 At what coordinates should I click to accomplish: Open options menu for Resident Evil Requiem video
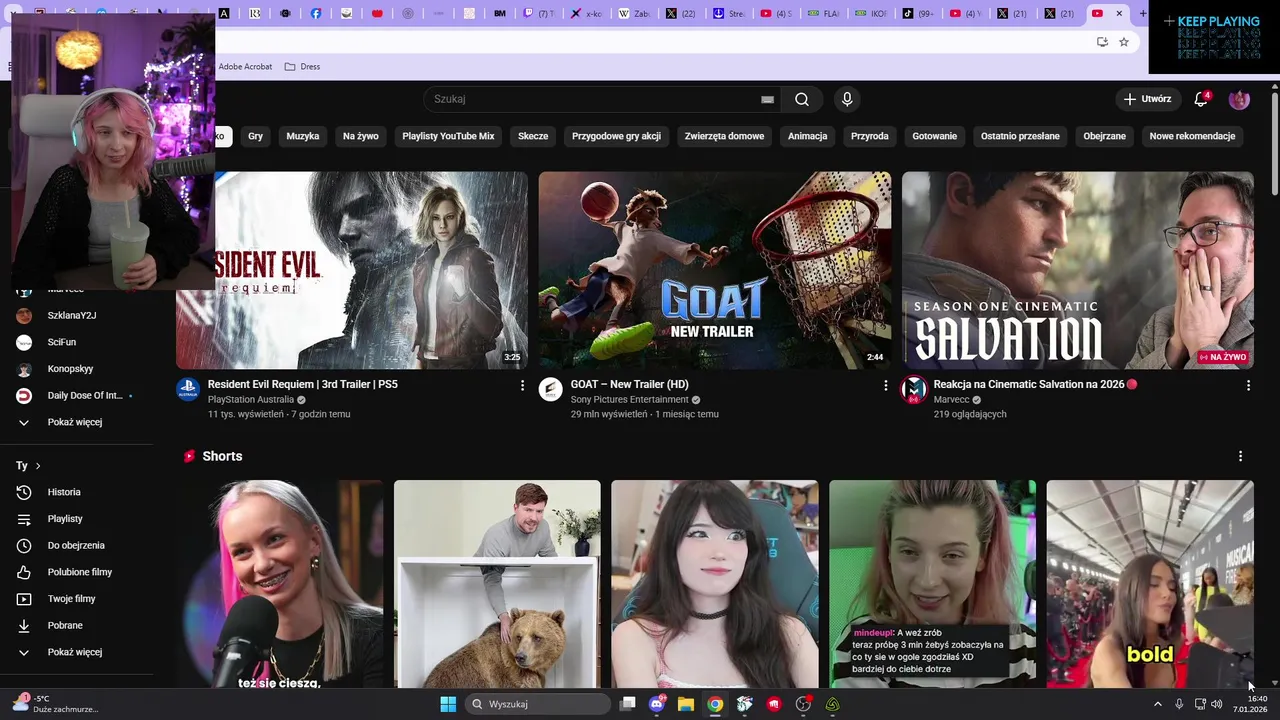tap(522, 385)
